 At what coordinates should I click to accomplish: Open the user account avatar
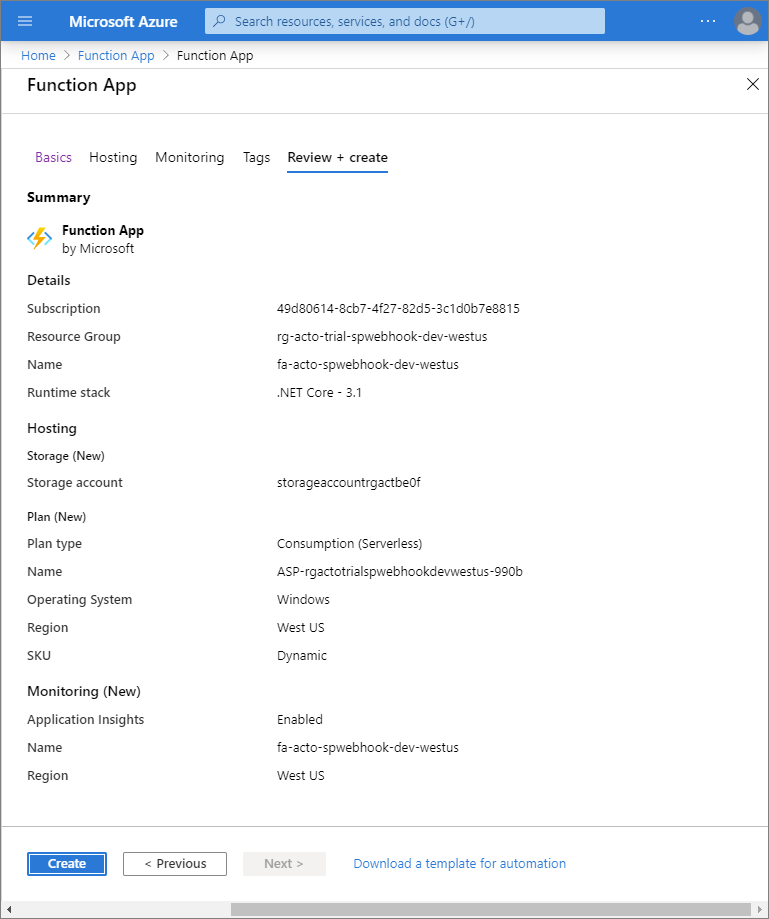(747, 21)
